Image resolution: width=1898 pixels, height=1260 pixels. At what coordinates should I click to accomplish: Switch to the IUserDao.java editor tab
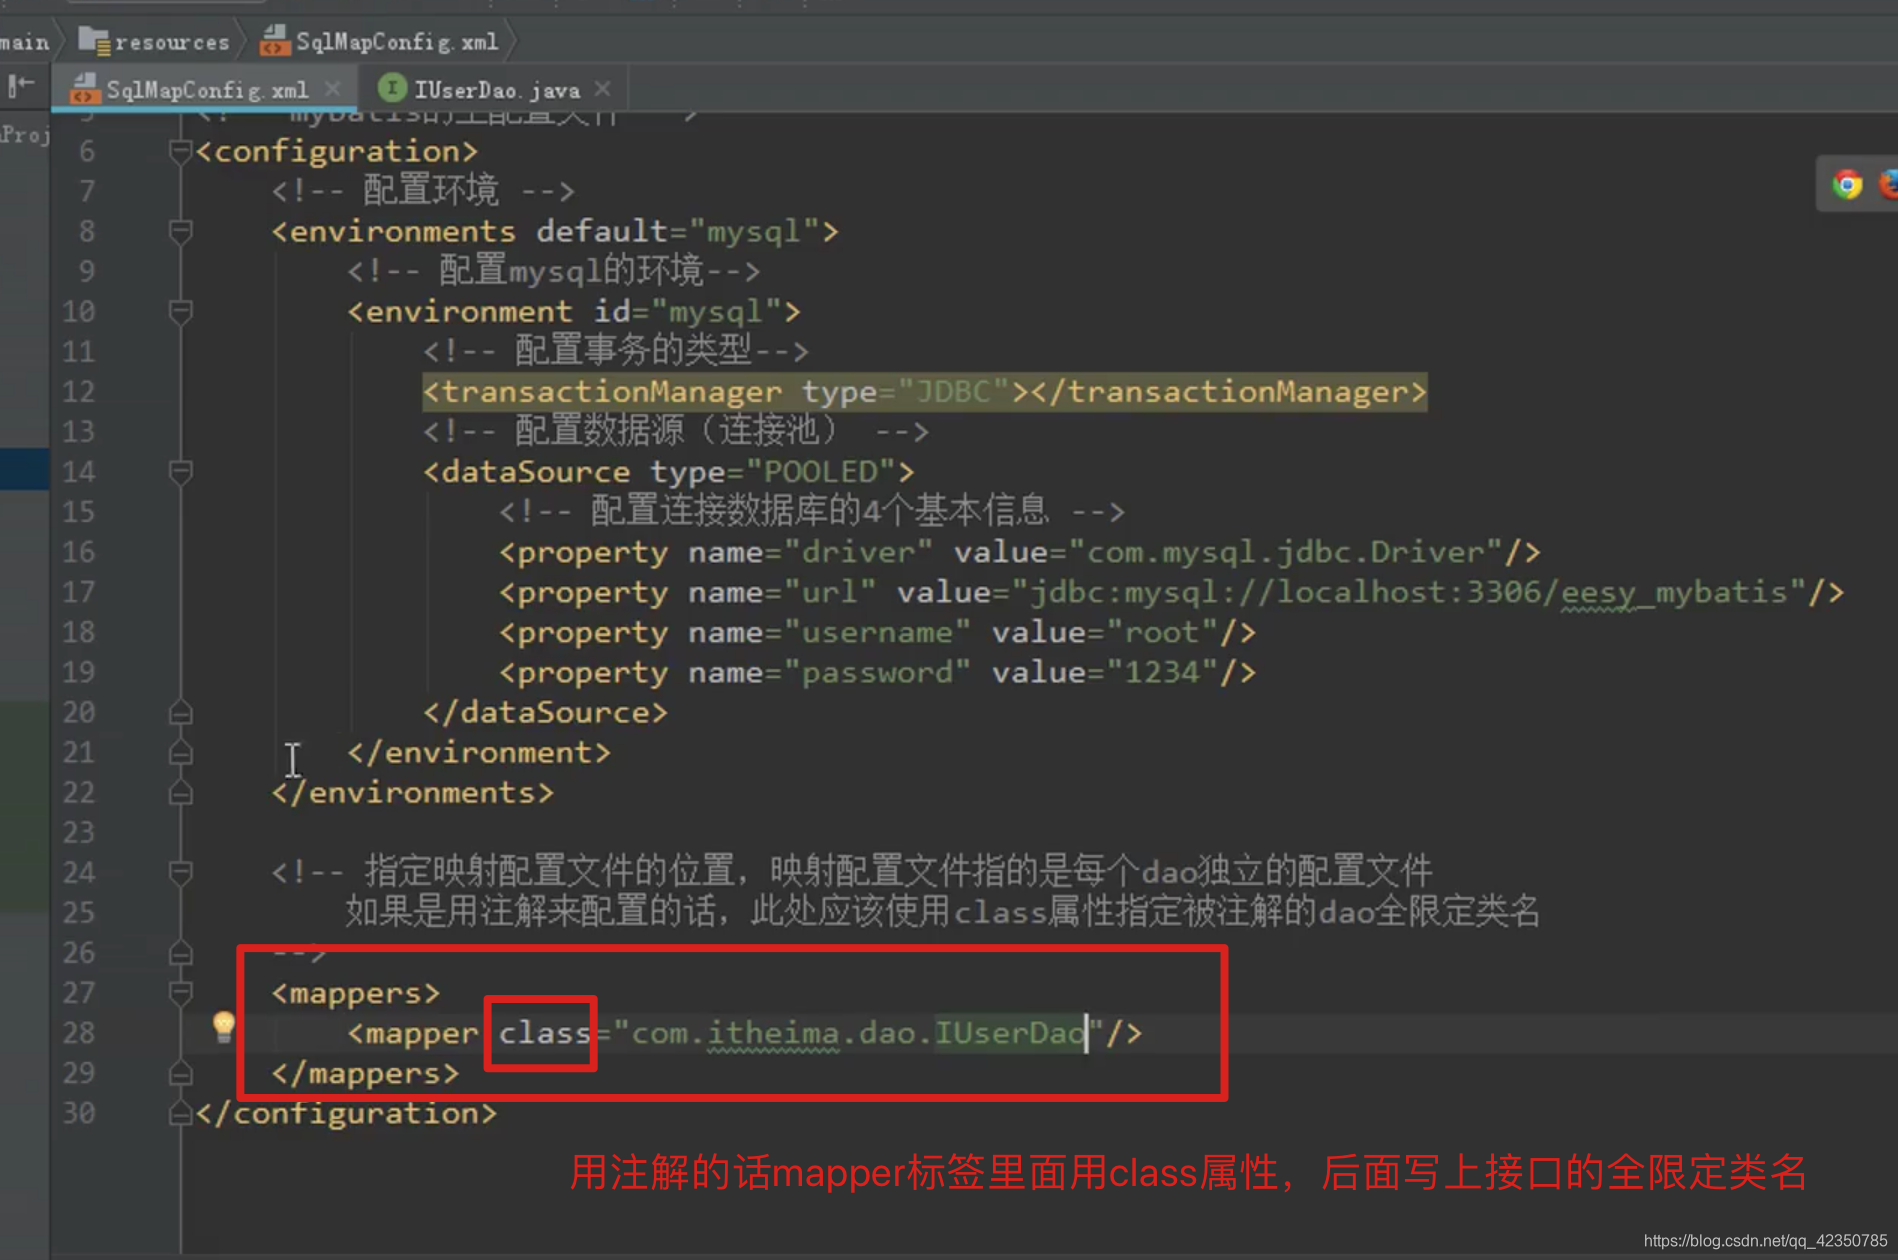pos(496,90)
